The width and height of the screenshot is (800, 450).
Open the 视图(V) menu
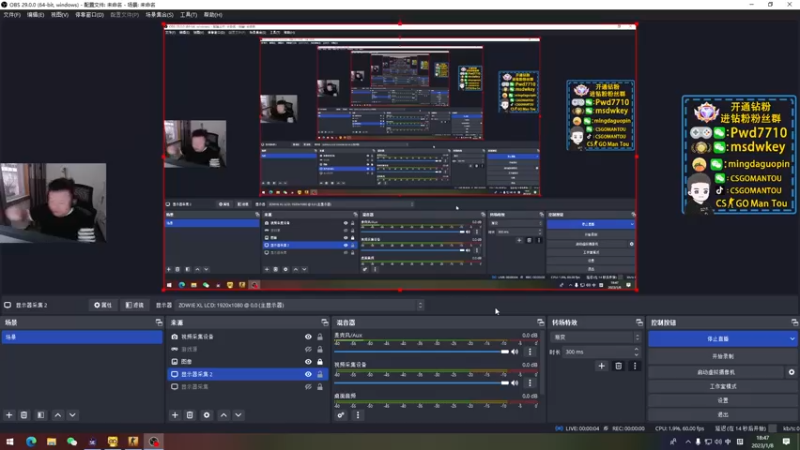pos(59,15)
